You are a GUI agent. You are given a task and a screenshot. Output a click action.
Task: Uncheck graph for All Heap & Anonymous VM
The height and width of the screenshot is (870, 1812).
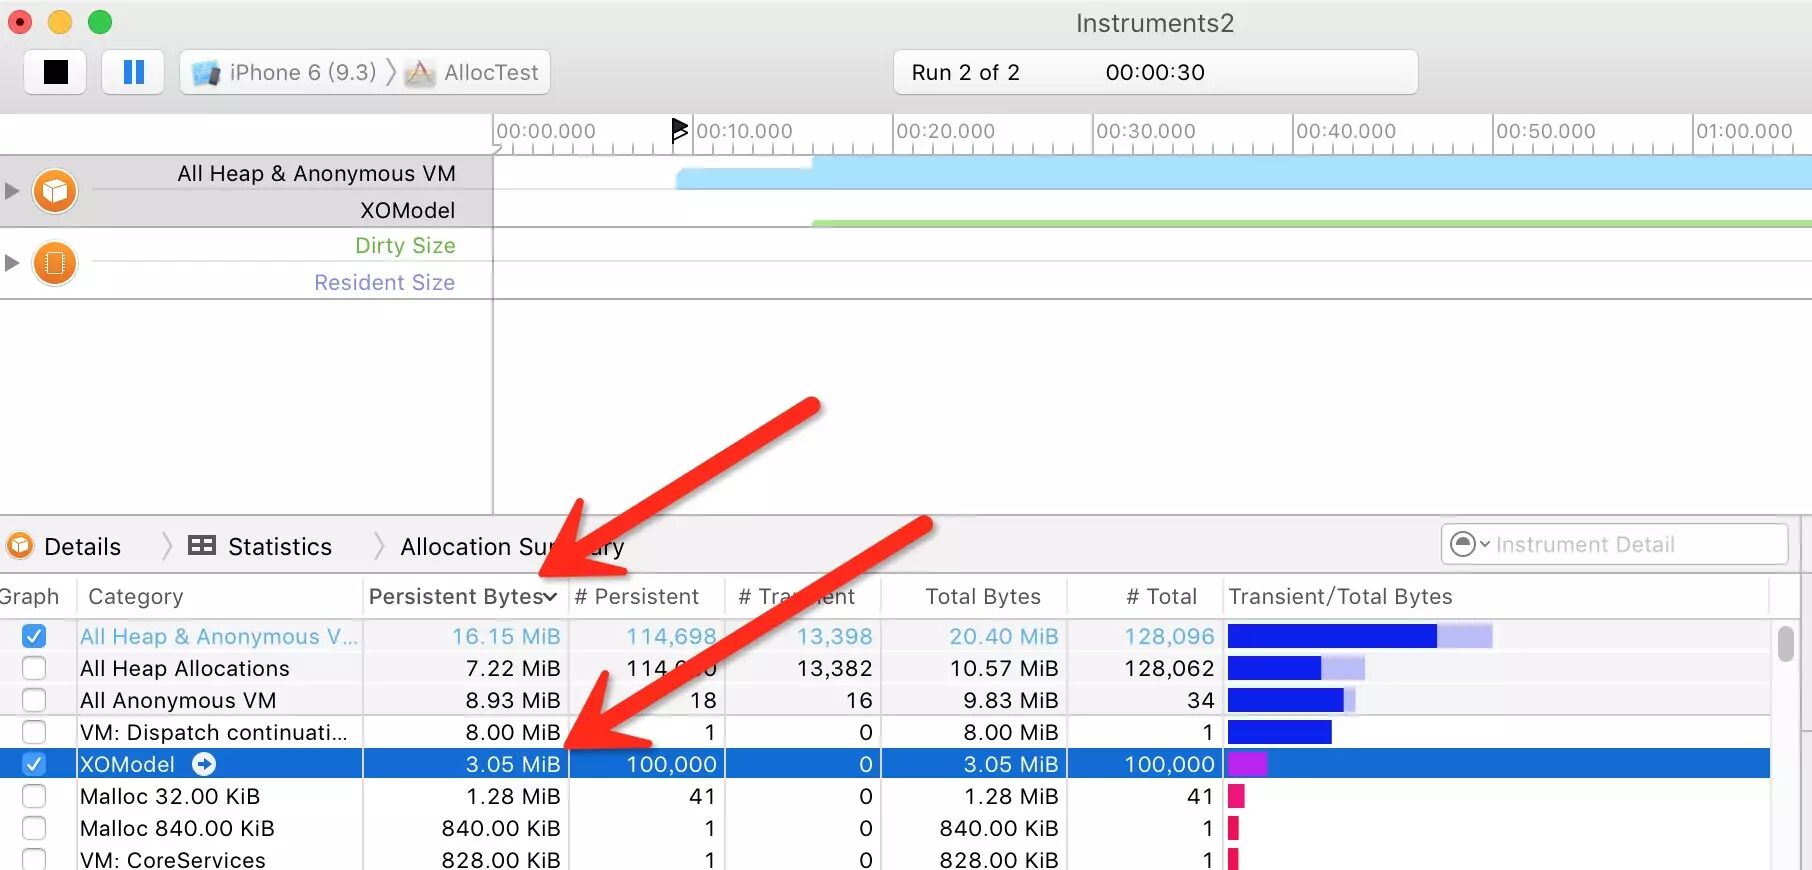34,636
